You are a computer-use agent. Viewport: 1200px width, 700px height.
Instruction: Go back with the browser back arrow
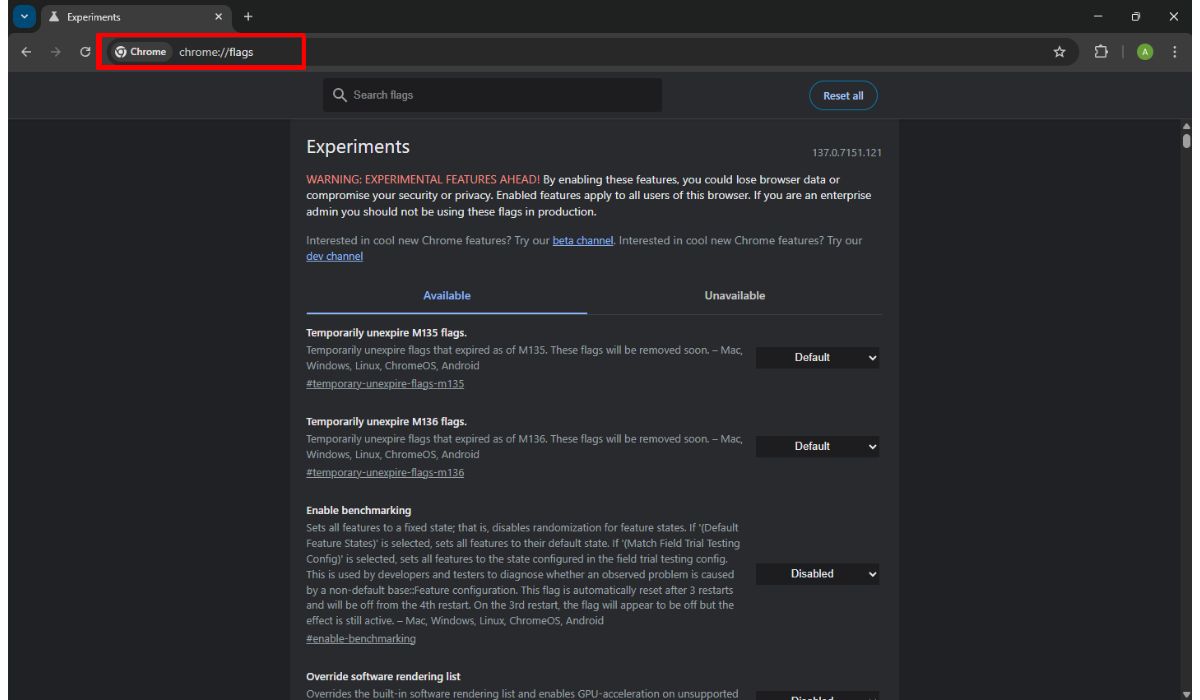[x=26, y=52]
